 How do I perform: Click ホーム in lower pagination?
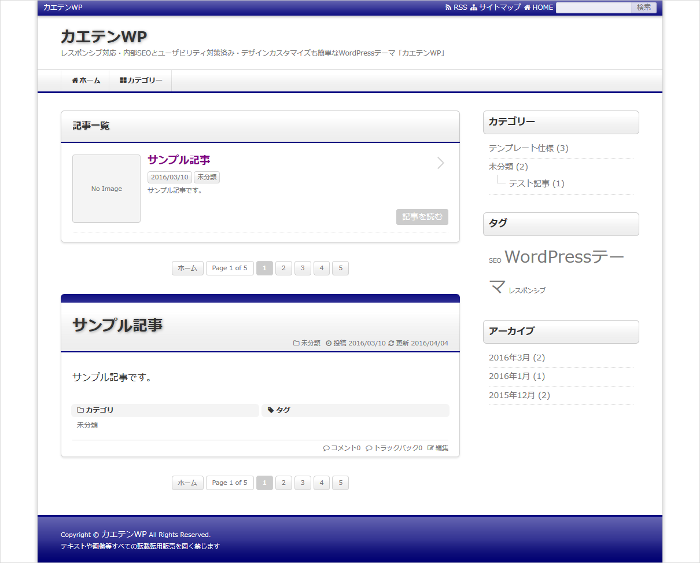(x=188, y=483)
